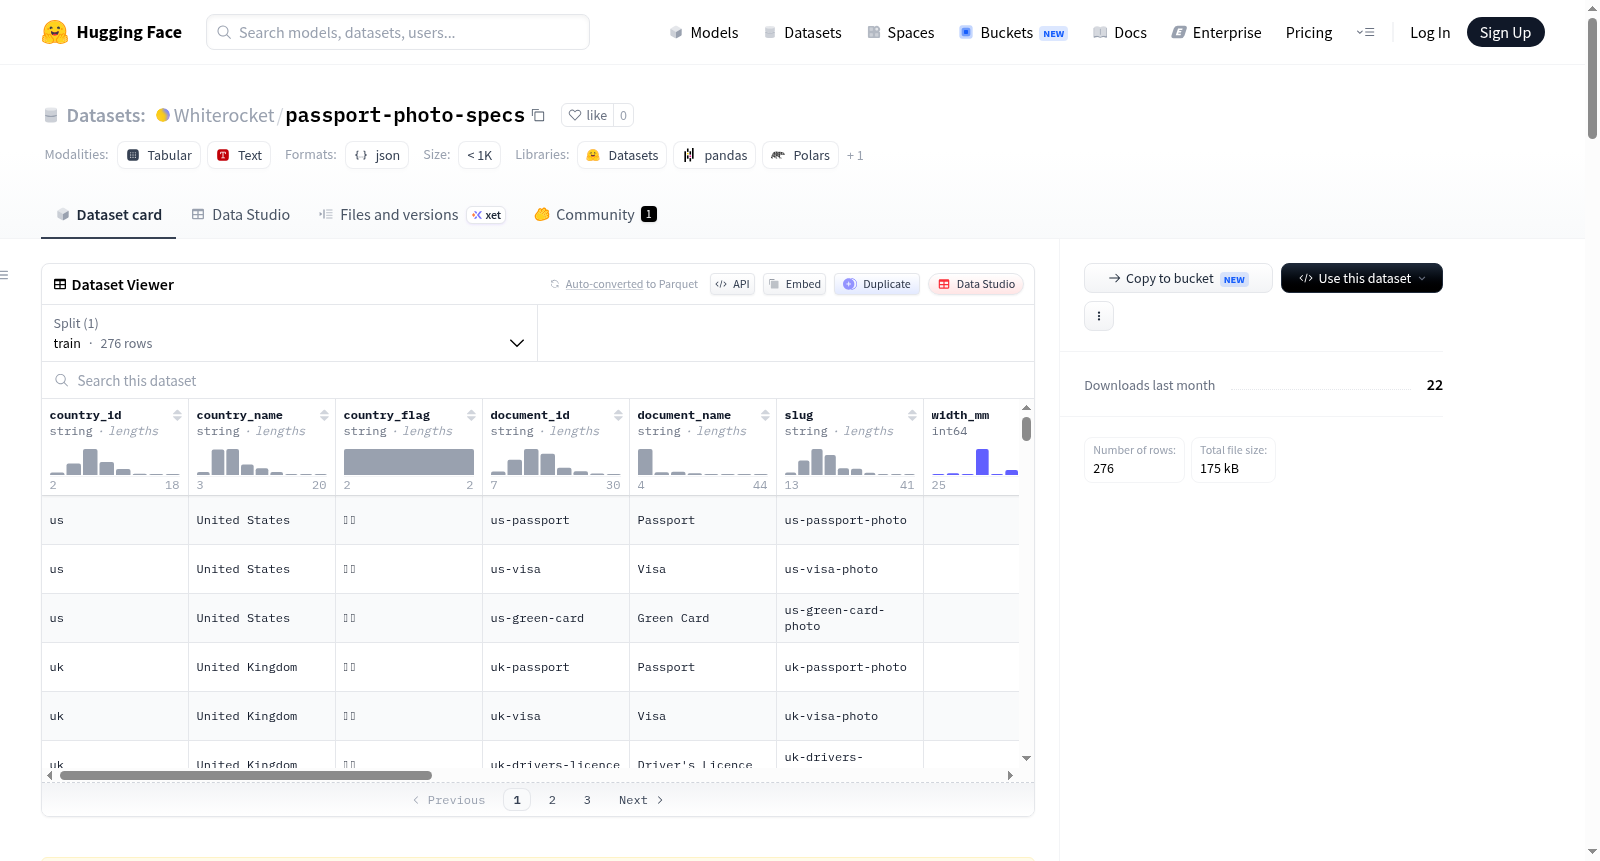1600x861 pixels.
Task: Click the us-green-card-photo slug cell
Action: 850,618
